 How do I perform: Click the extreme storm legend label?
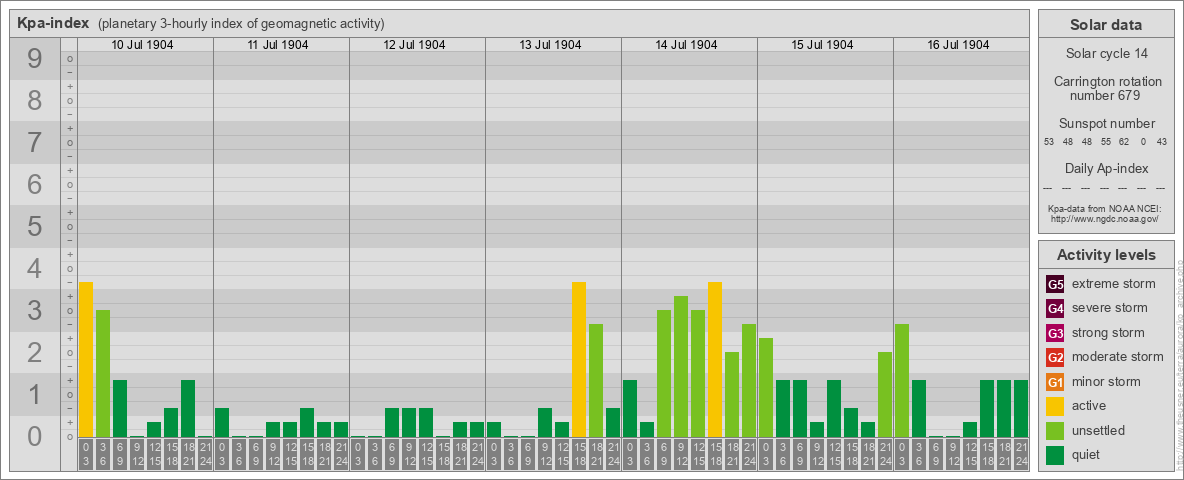1113,284
